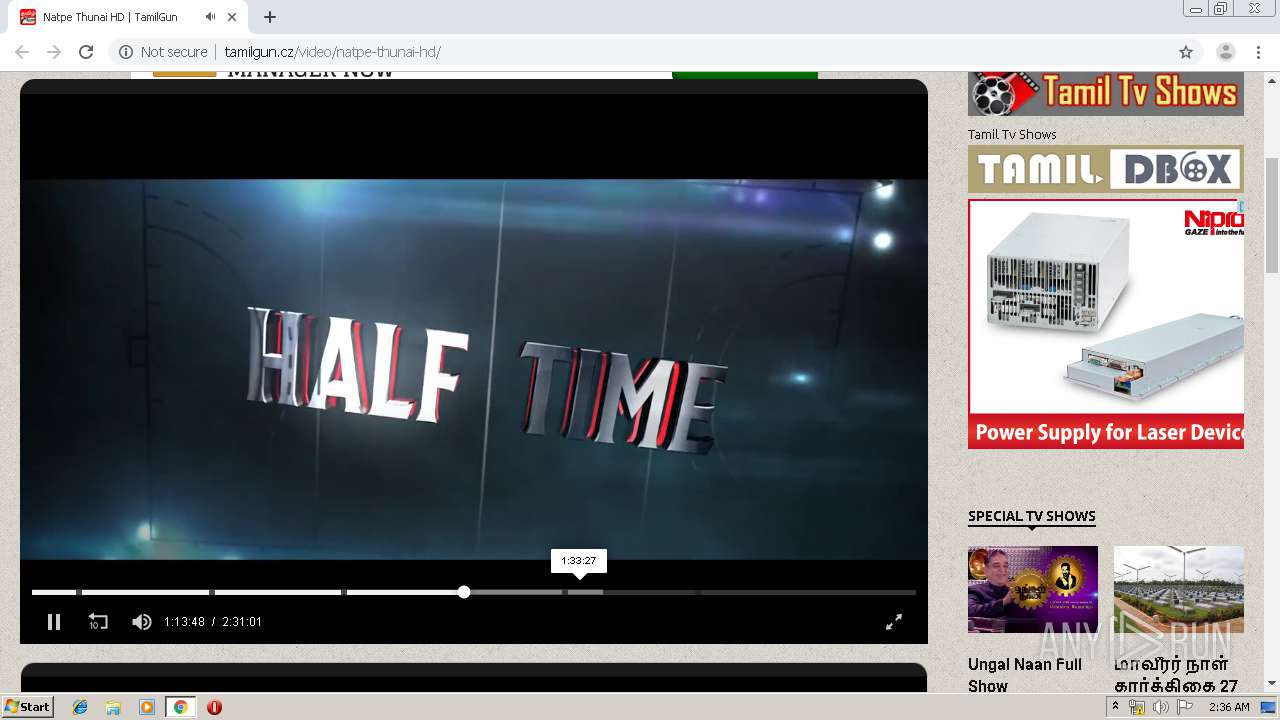The height and width of the screenshot is (720, 1280).
Task: Mute the video player volume
Action: [x=142, y=622]
